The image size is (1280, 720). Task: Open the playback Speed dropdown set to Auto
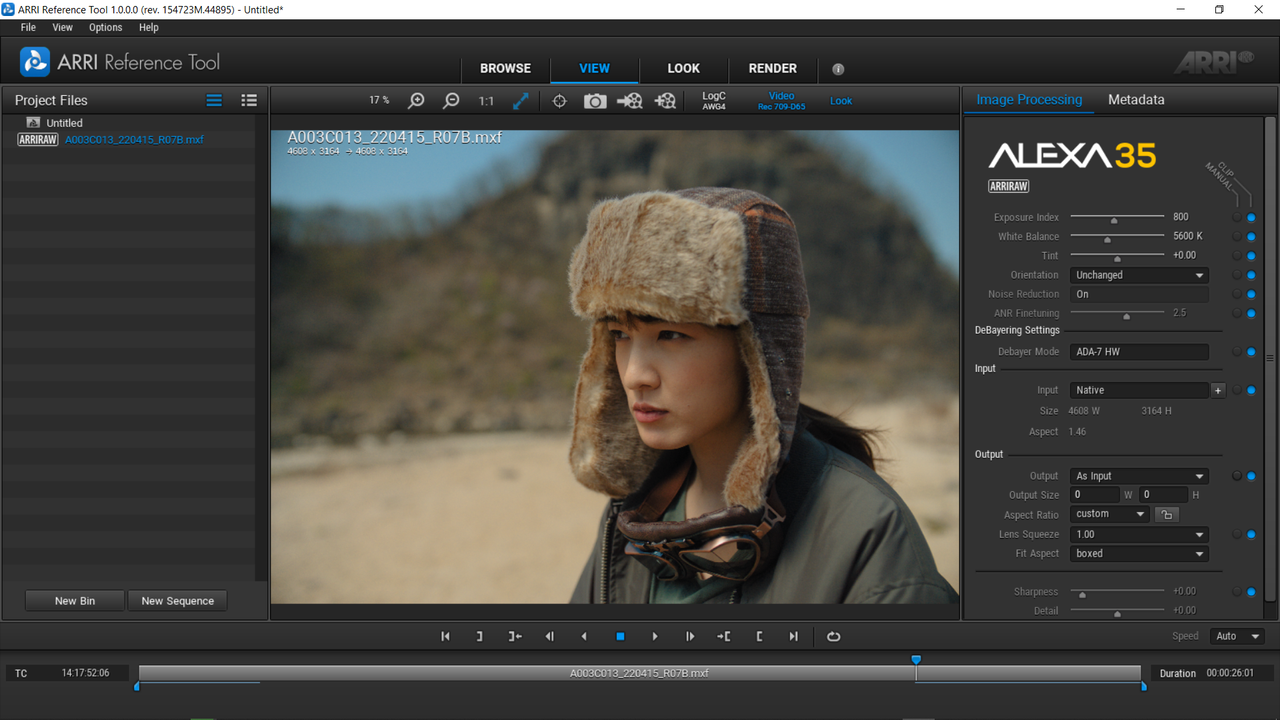click(x=1237, y=636)
